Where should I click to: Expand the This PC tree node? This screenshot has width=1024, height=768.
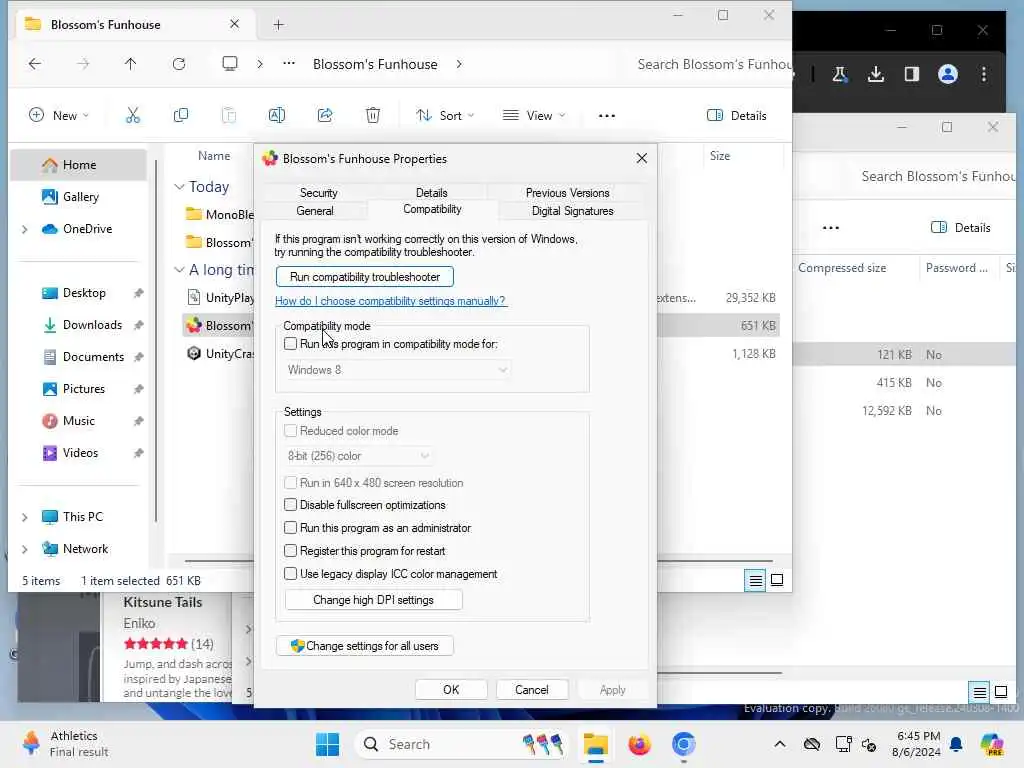point(25,517)
